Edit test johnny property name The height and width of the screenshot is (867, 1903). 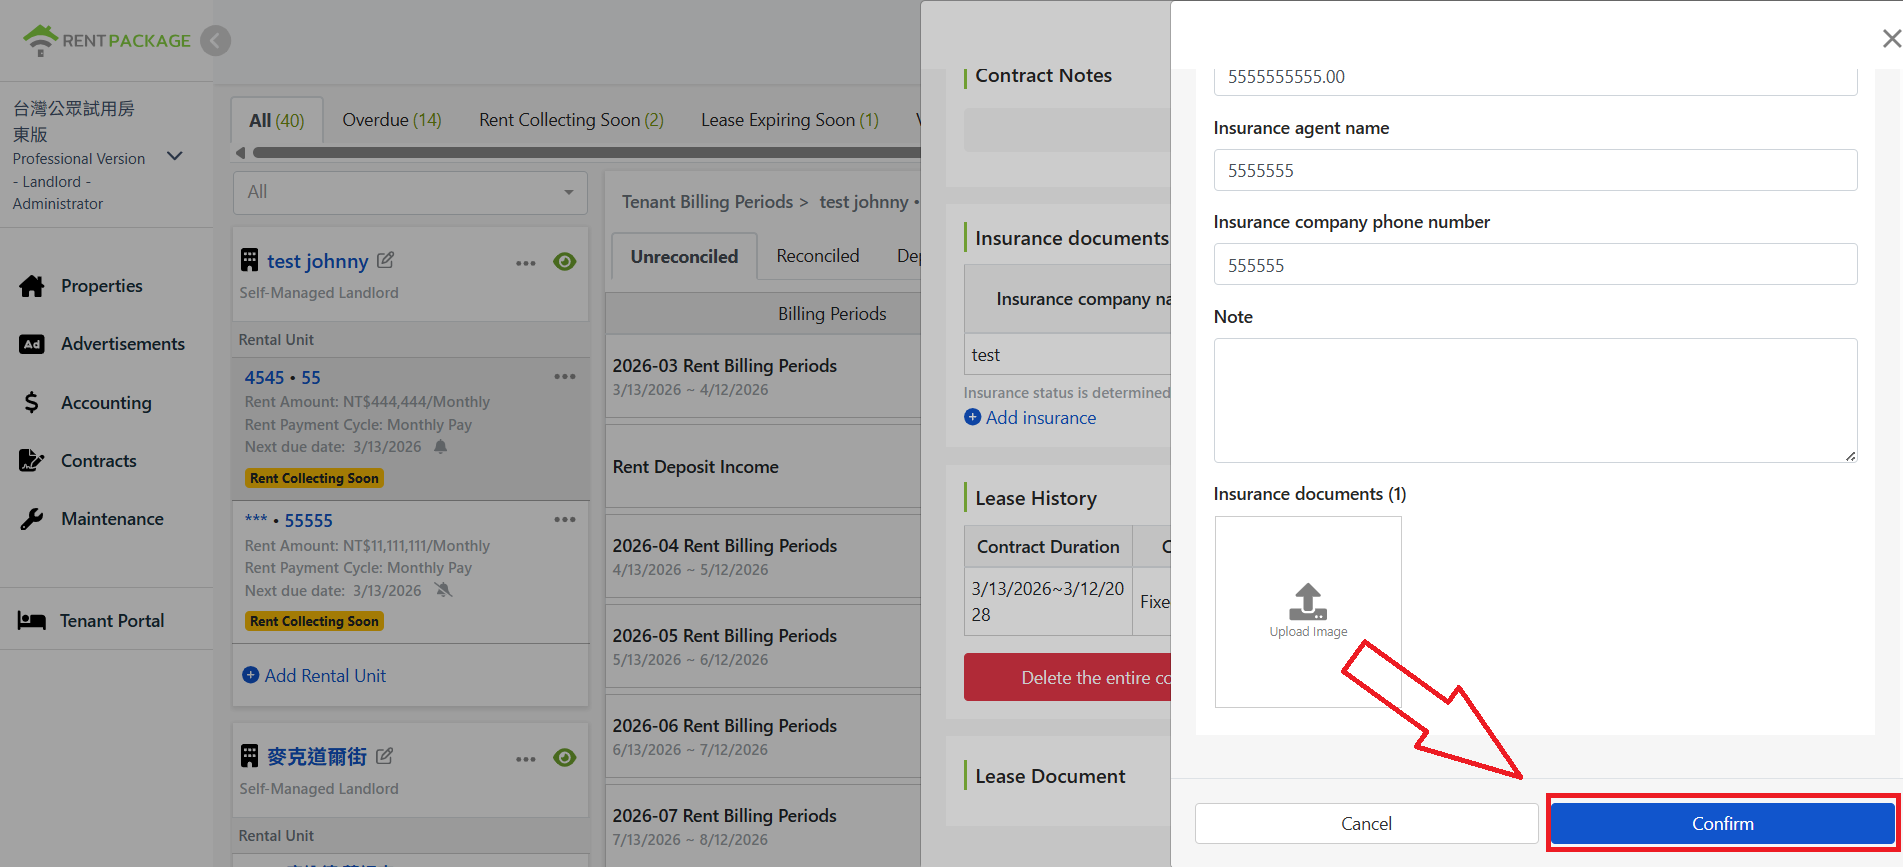pos(385,260)
